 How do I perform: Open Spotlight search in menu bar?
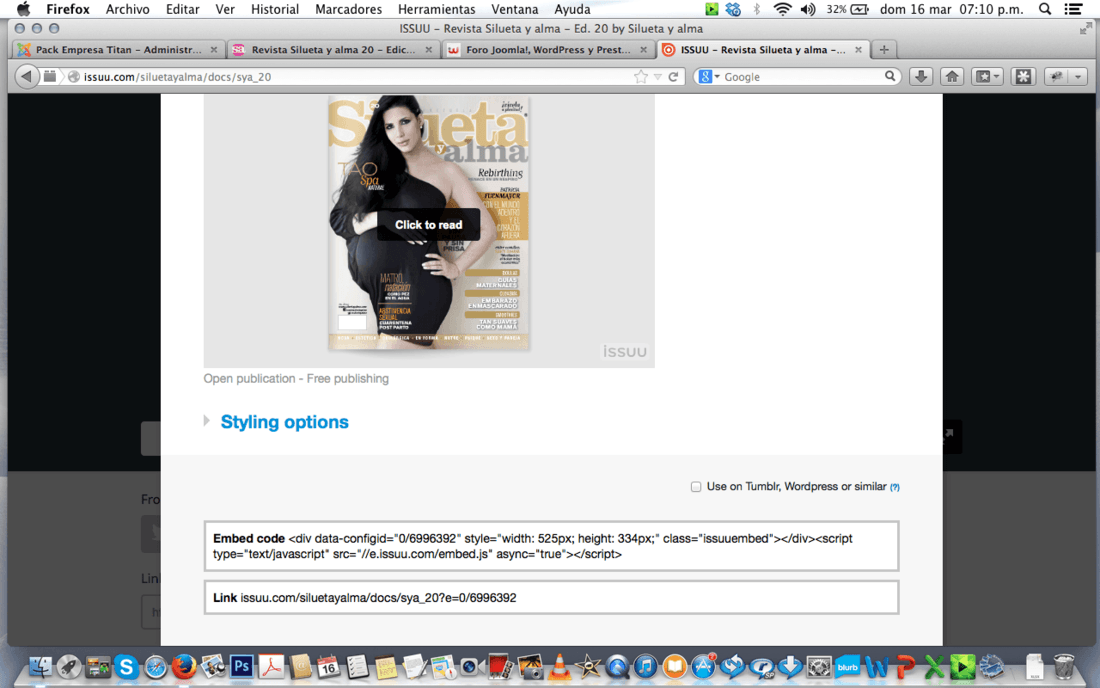coord(1045,9)
